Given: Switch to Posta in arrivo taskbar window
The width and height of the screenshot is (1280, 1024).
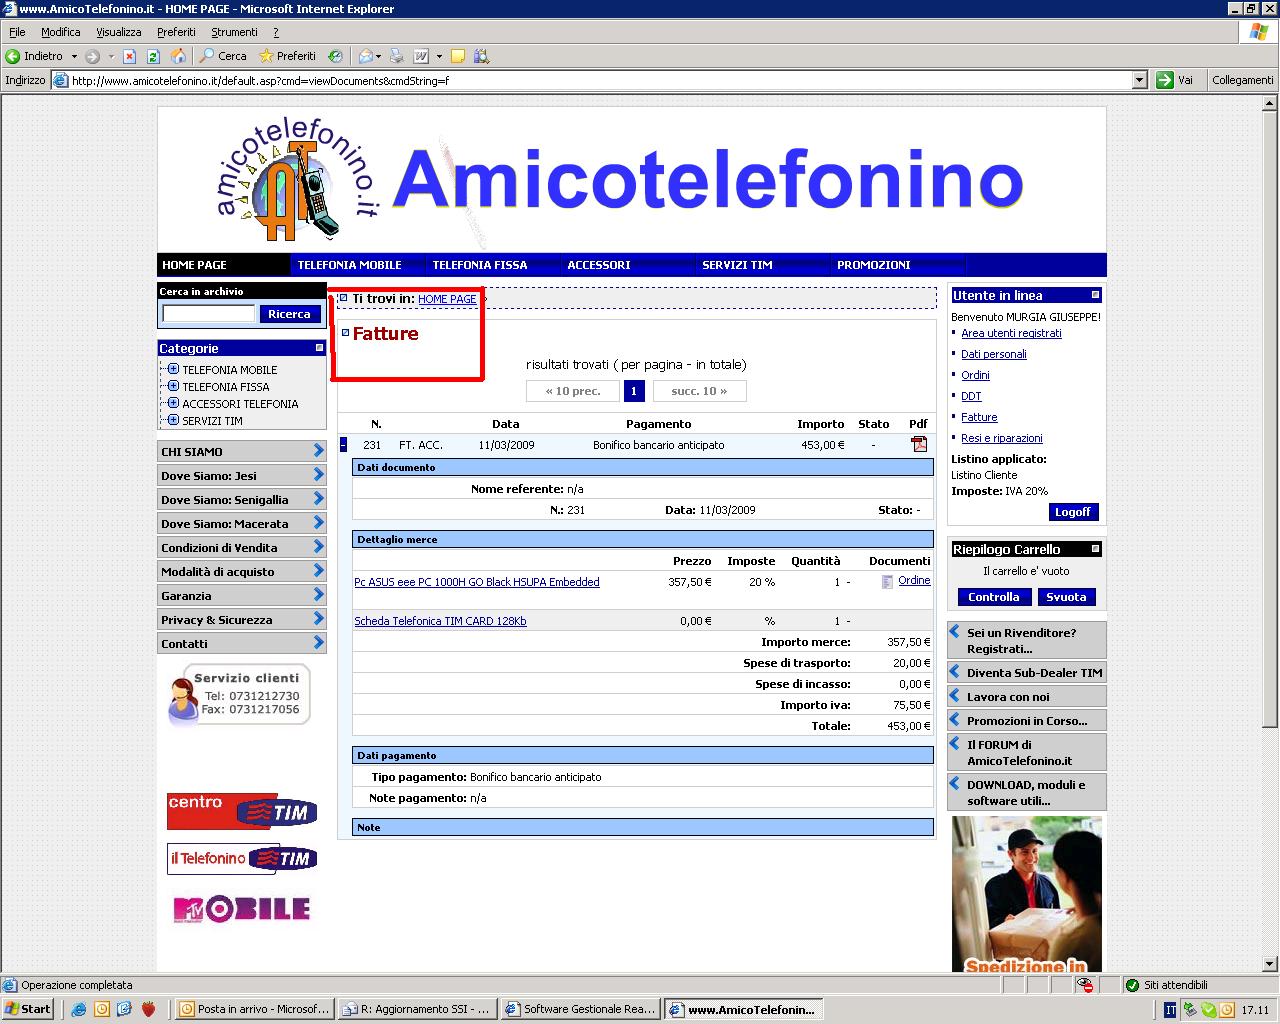Looking at the screenshot, I should coord(254,1009).
